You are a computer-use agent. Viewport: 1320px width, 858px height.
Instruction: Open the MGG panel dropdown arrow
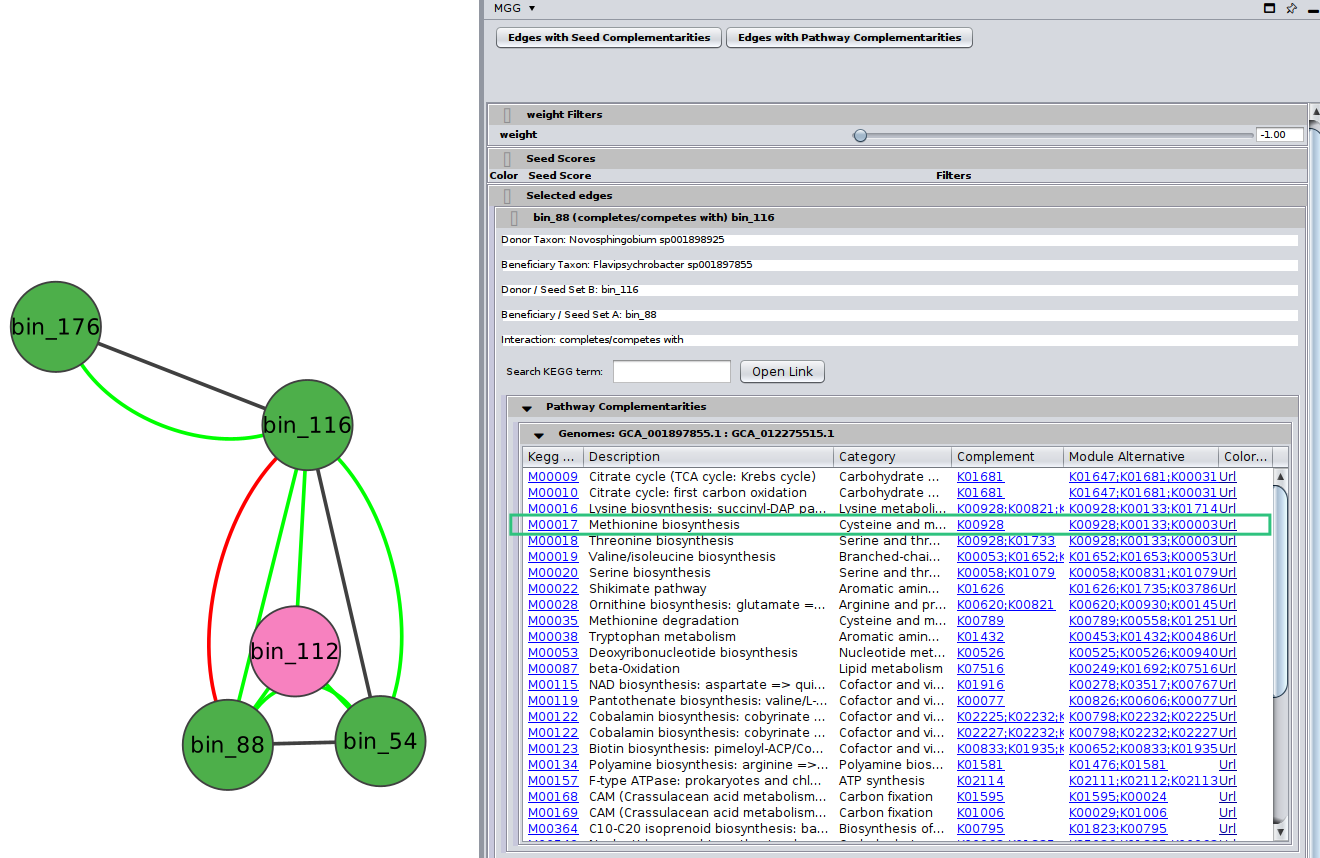(x=532, y=8)
